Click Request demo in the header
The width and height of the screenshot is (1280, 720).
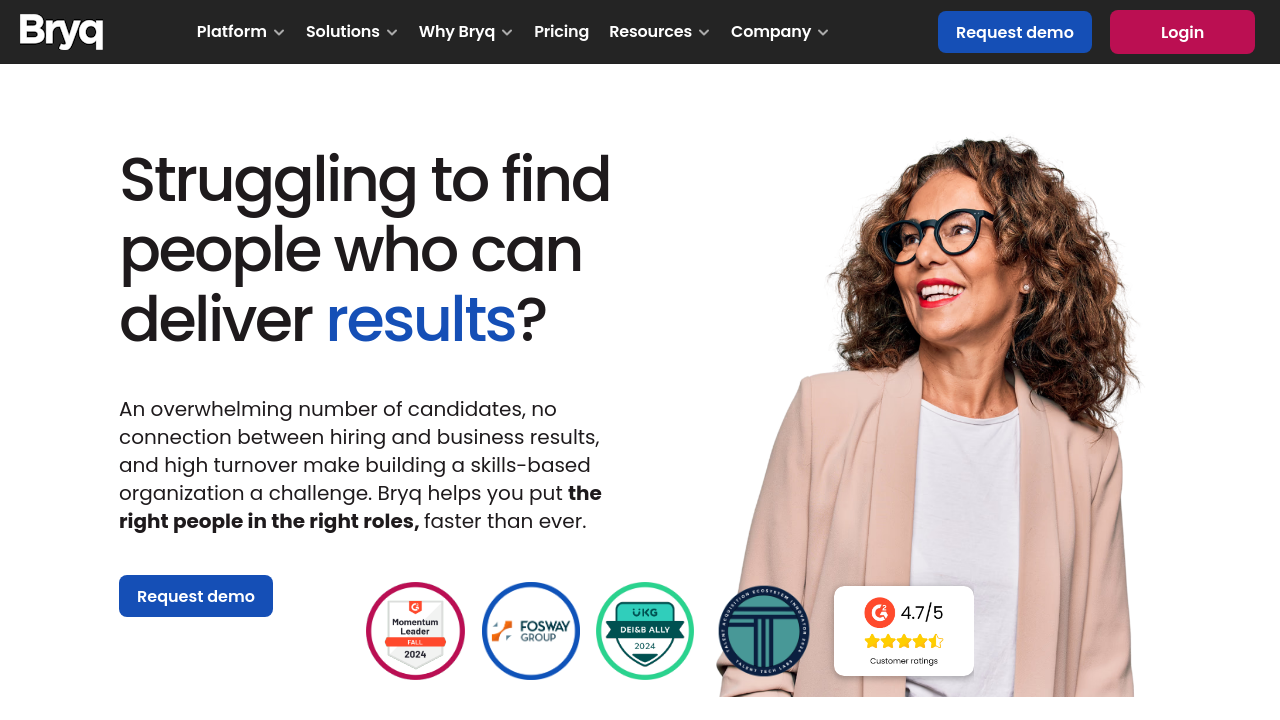pyautogui.click(x=1015, y=32)
